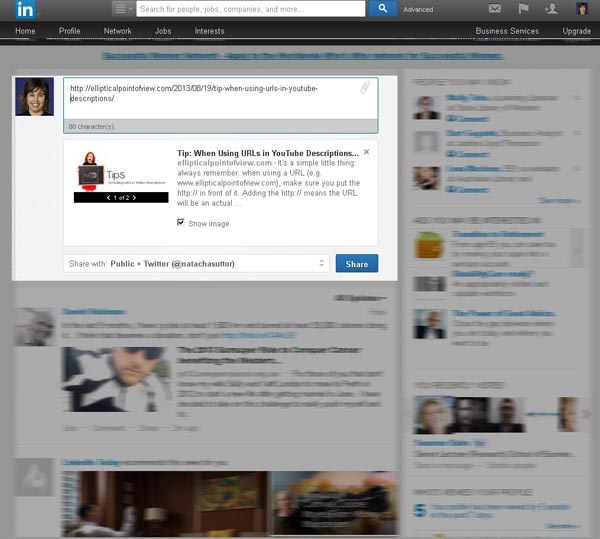Screen dimensions: 600x539
Task: Click the LinkedIn logo
Action: click(x=26, y=10)
